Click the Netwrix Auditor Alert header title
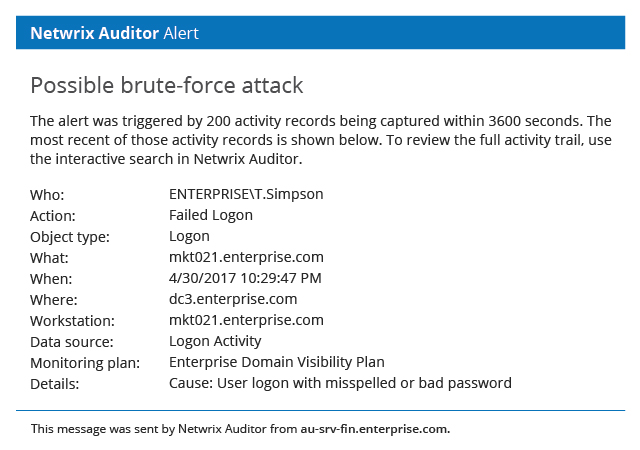The image size is (640, 450). (114, 33)
